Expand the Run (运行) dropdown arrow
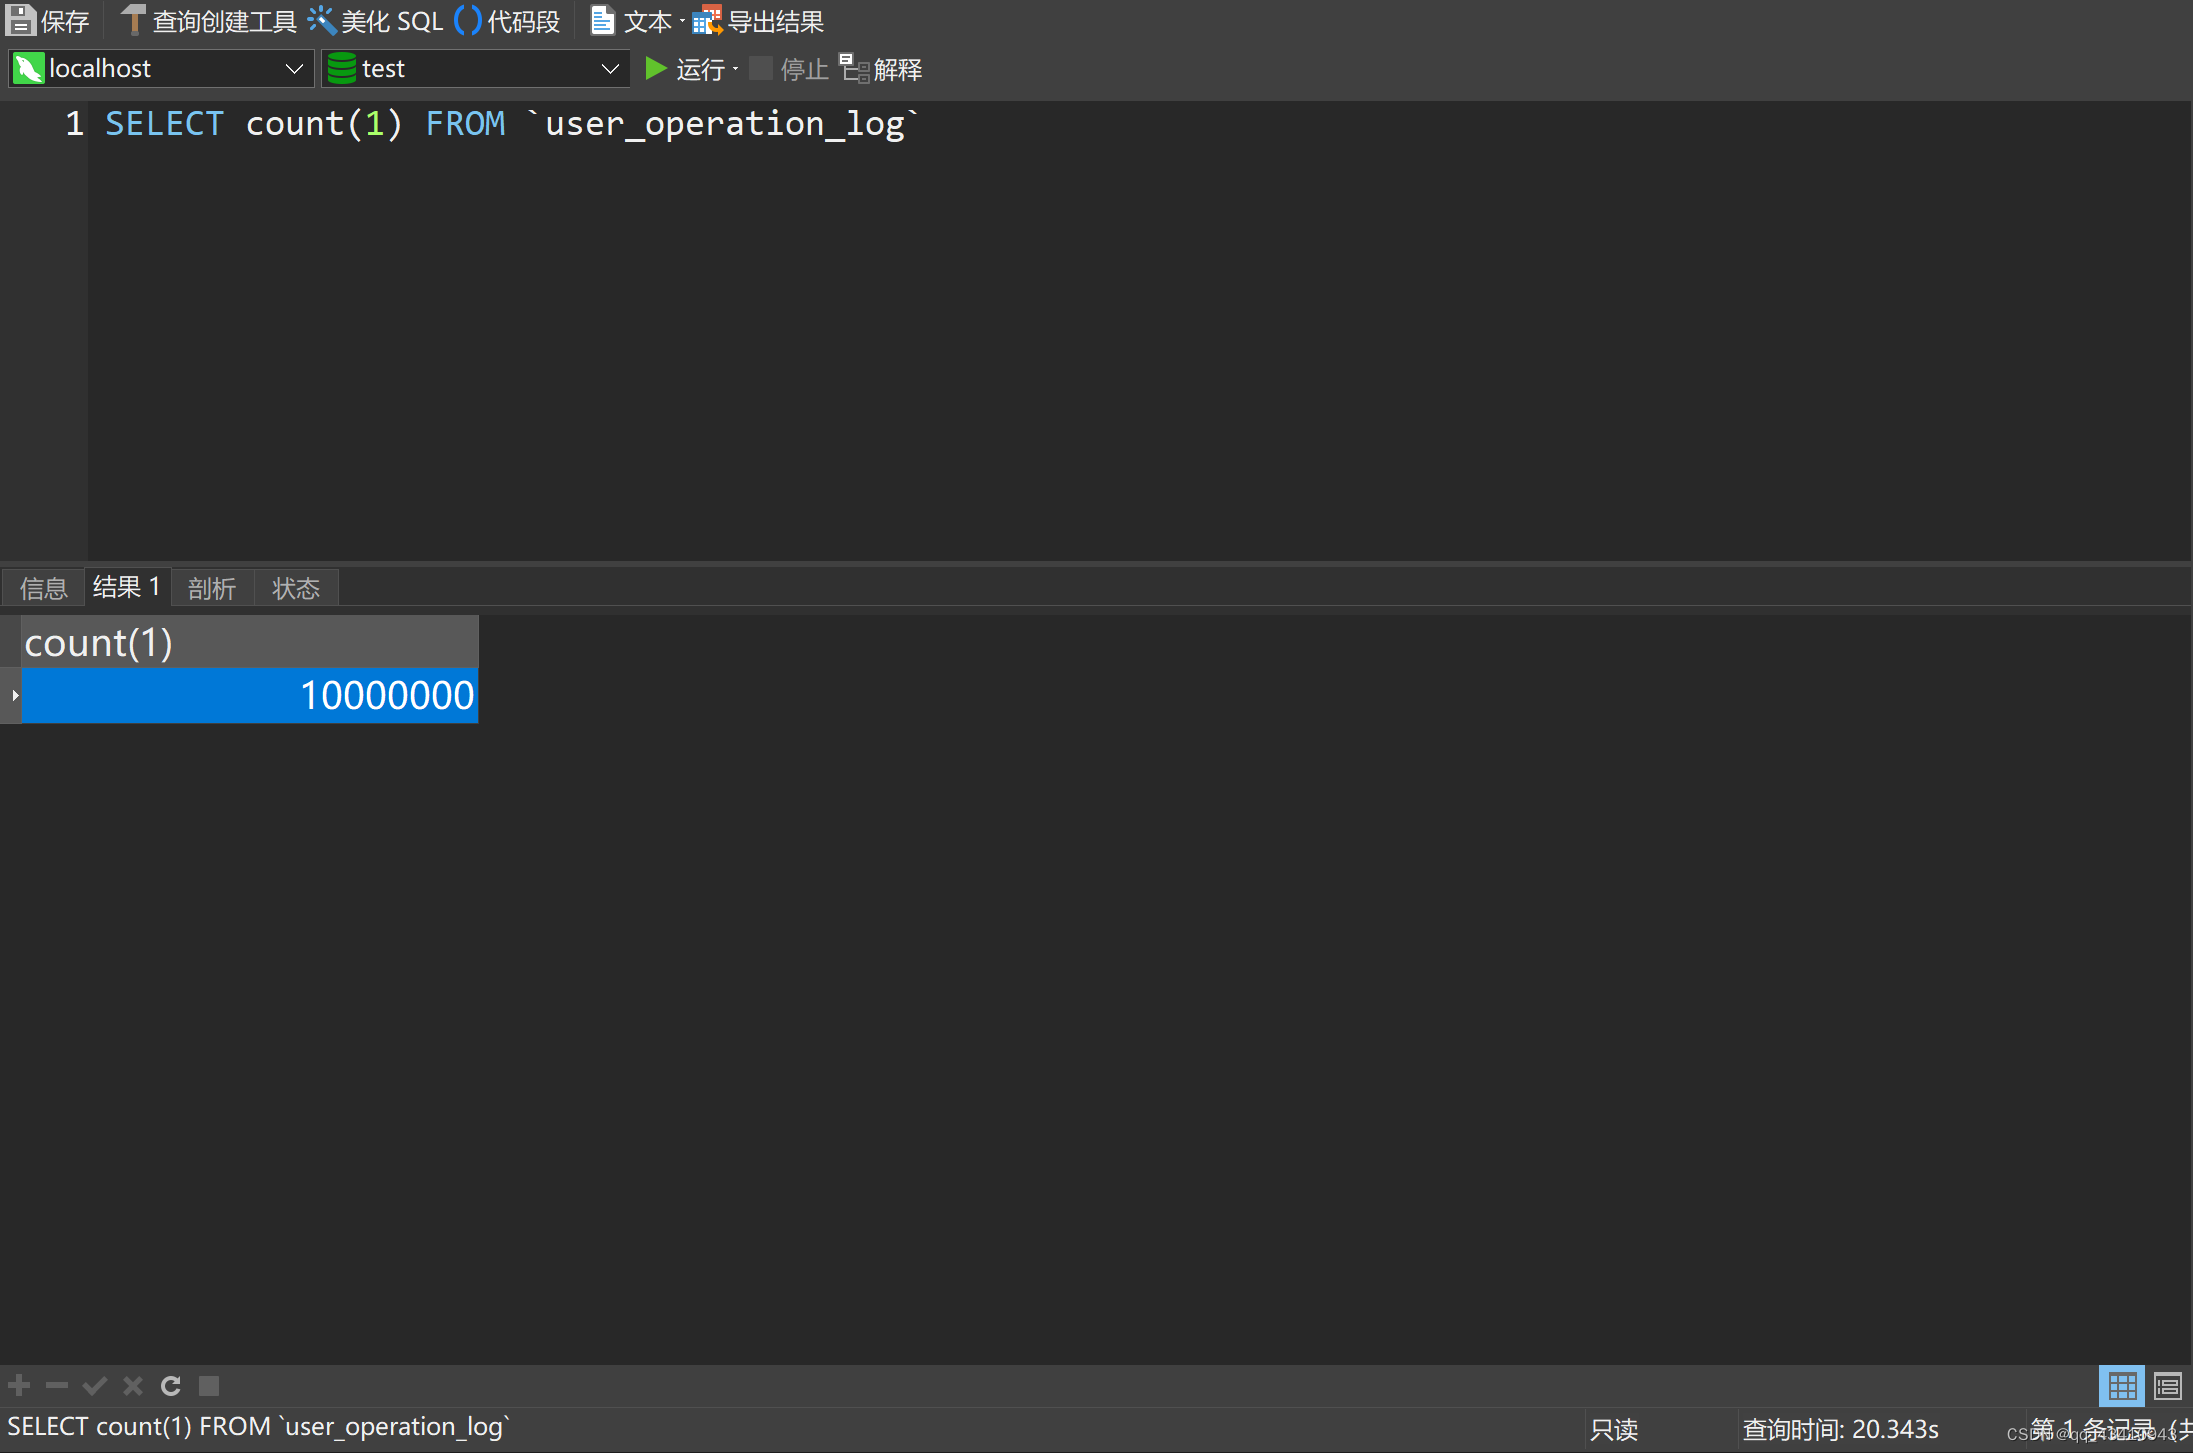Image resolution: width=2193 pixels, height=1453 pixels. point(736,69)
